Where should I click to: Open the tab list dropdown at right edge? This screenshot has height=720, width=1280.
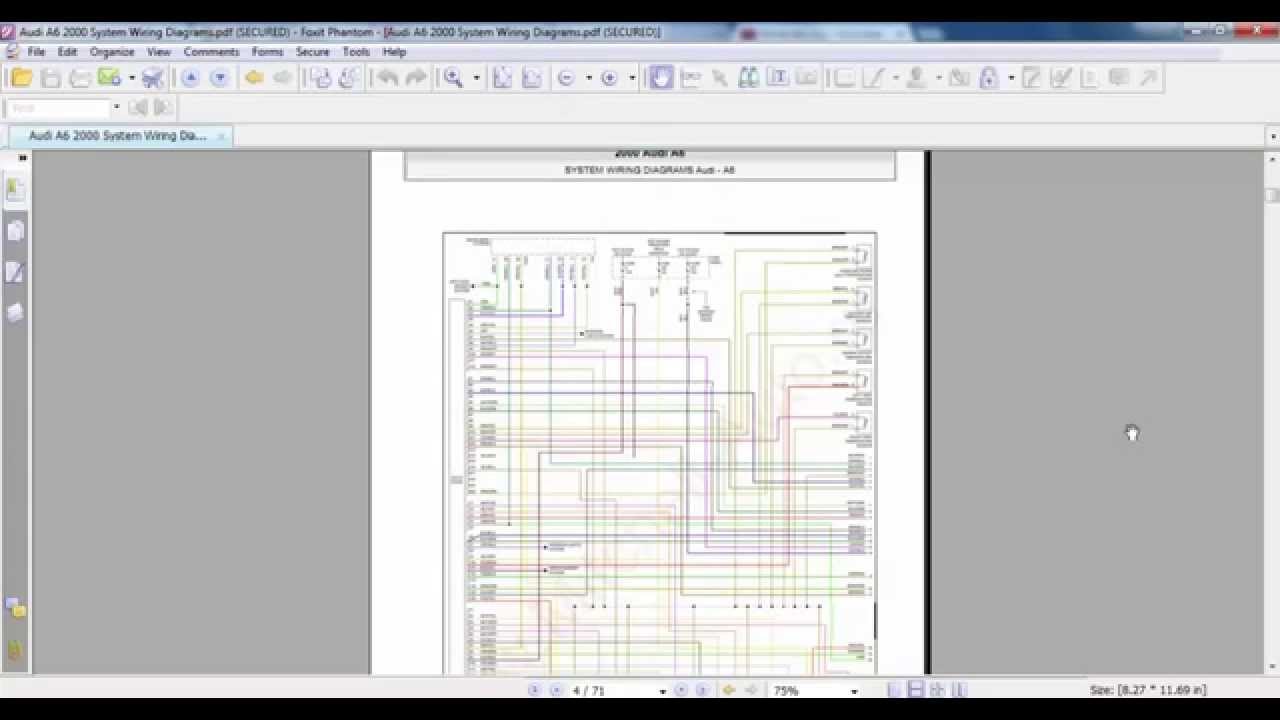point(1272,136)
